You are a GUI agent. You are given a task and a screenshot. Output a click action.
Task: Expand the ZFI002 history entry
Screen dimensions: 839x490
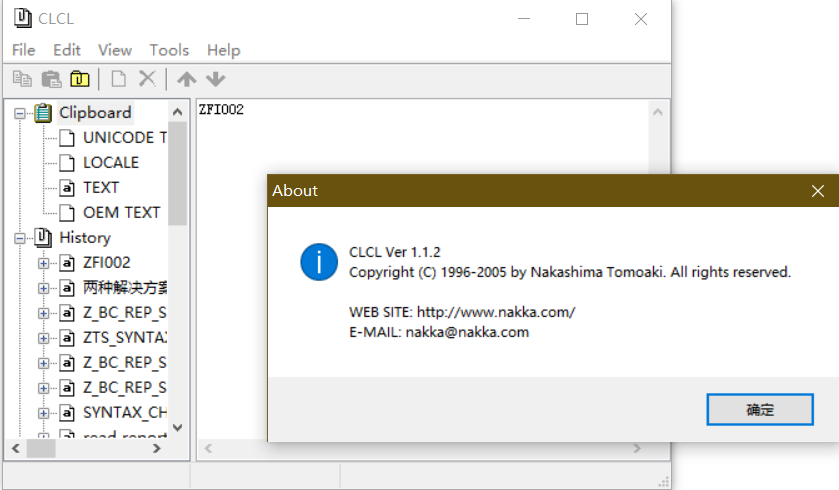tap(43, 263)
